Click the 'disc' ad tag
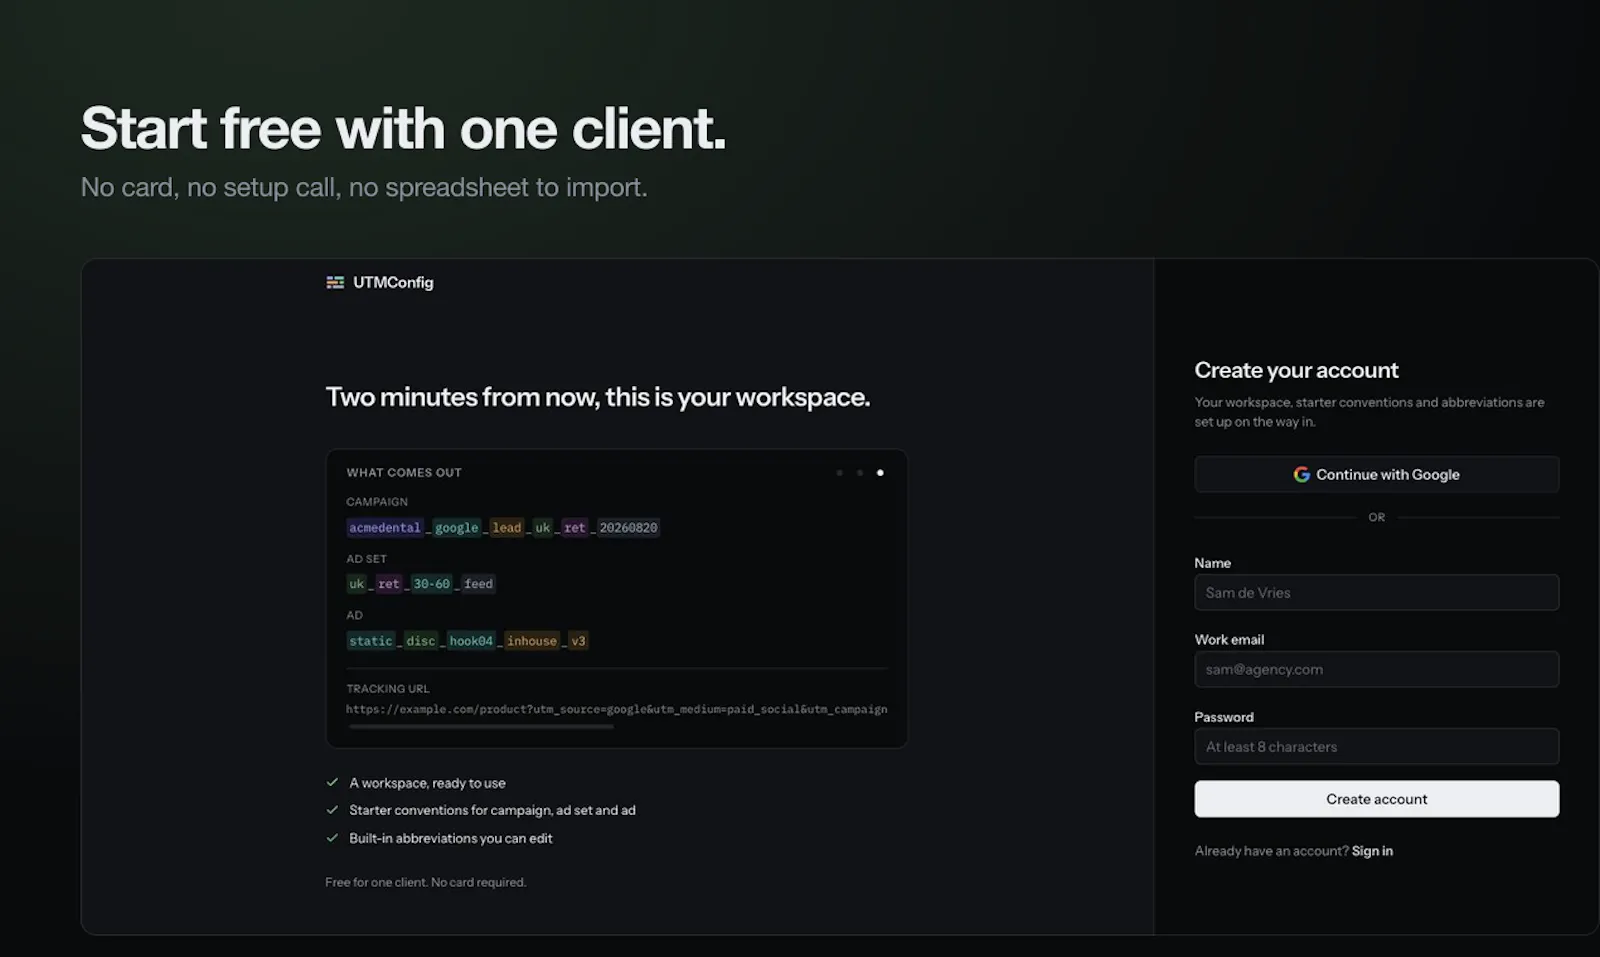Screen dimensions: 1600x957 pyautogui.click(x=420, y=641)
